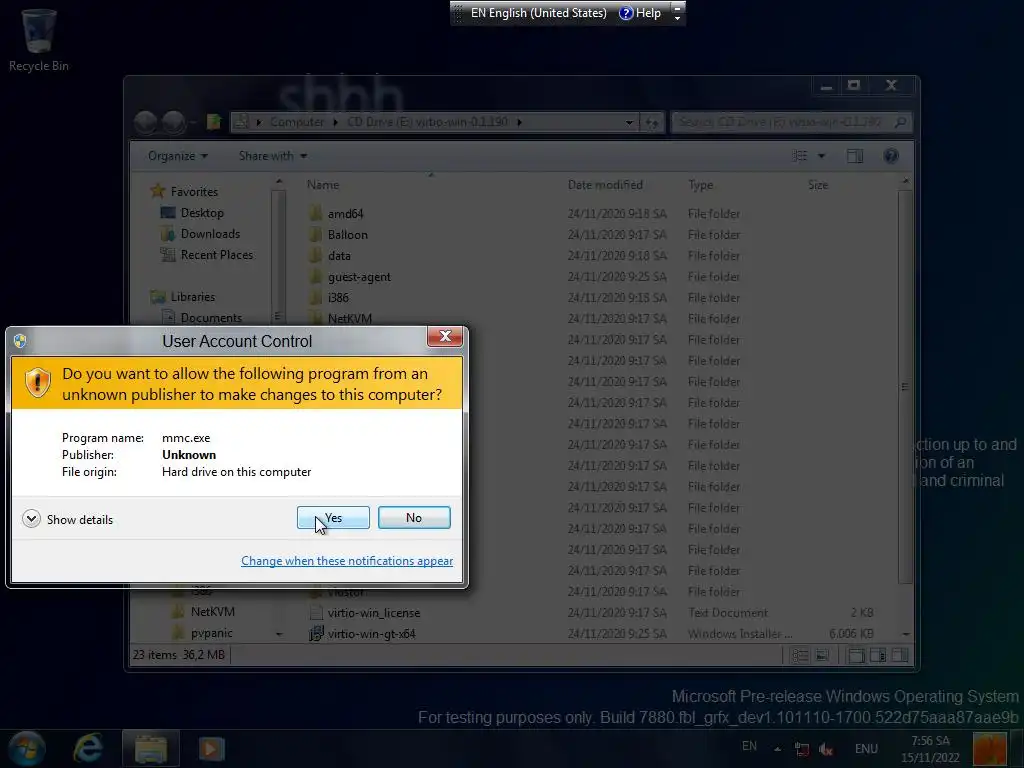Open the taskbar clock showing 7:56 SA
The image size is (1024, 768).
point(930,749)
